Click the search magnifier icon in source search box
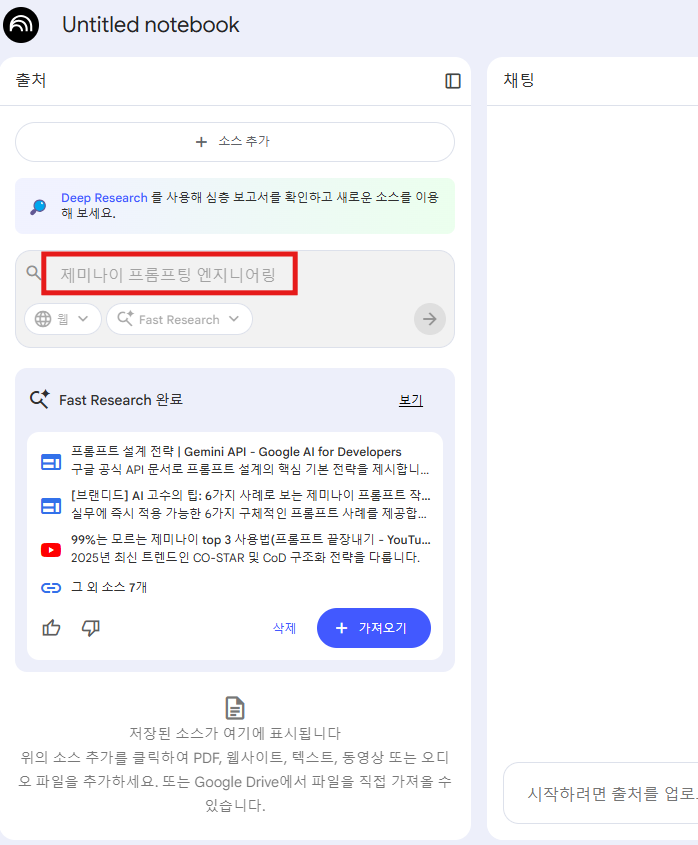 (x=33, y=273)
